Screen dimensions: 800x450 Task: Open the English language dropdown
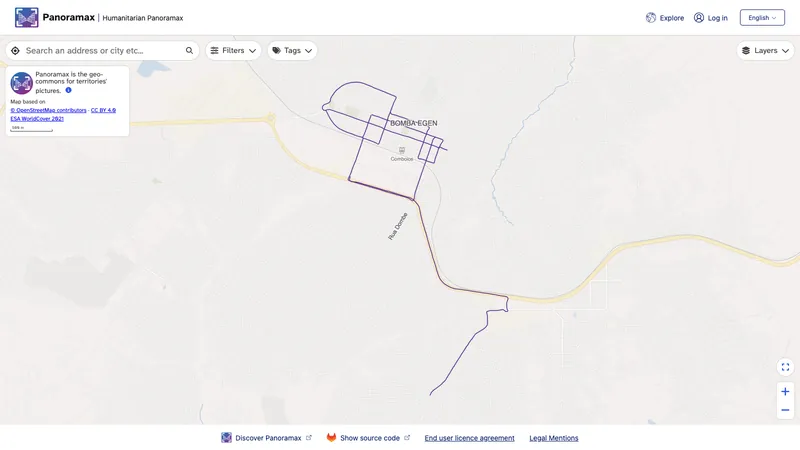(762, 18)
